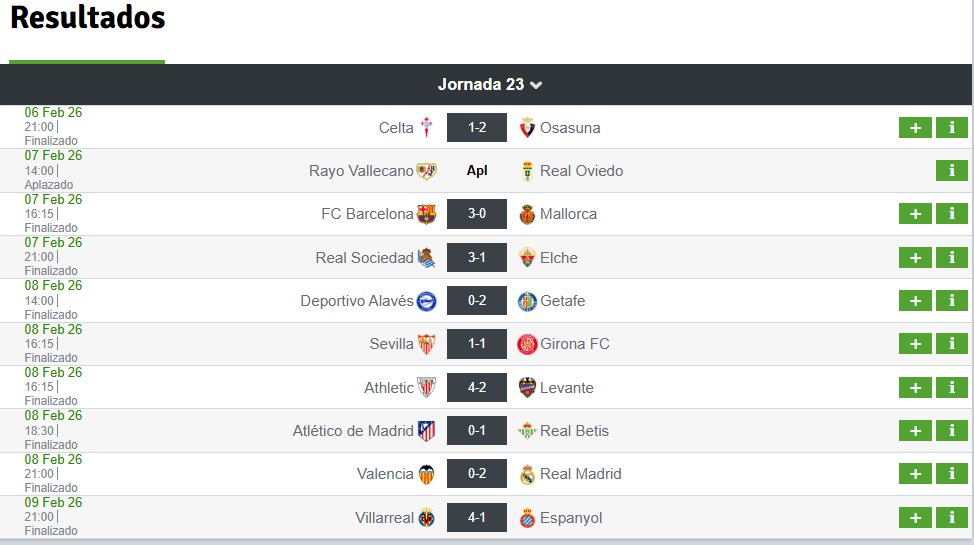Expand details for Celta vs Osasuna match
974x545 pixels.
915,128
